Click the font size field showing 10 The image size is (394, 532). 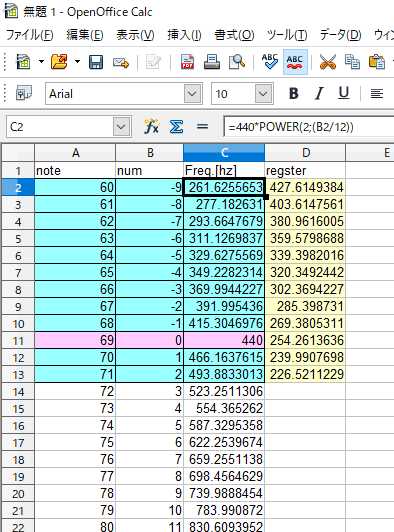coord(233,94)
